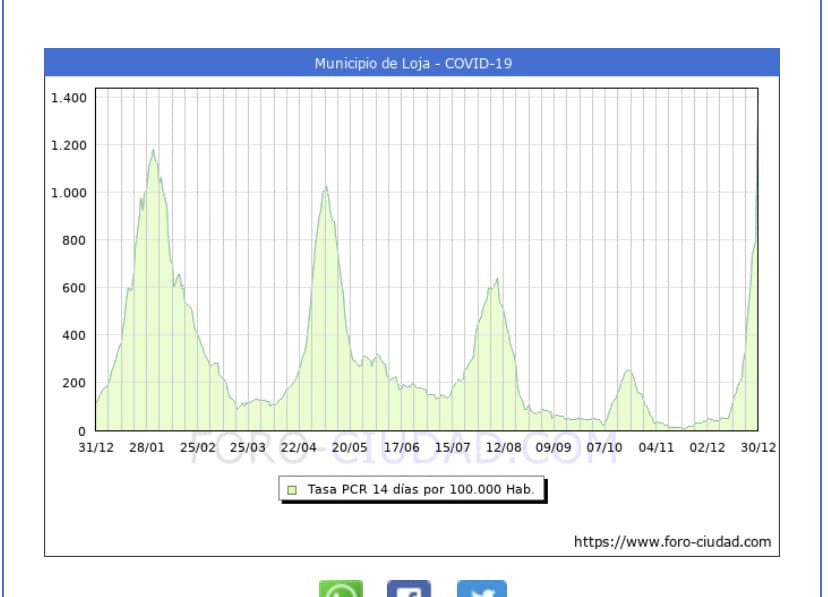Share on Twitter using the bird icon
828x597 pixels.
(482, 588)
